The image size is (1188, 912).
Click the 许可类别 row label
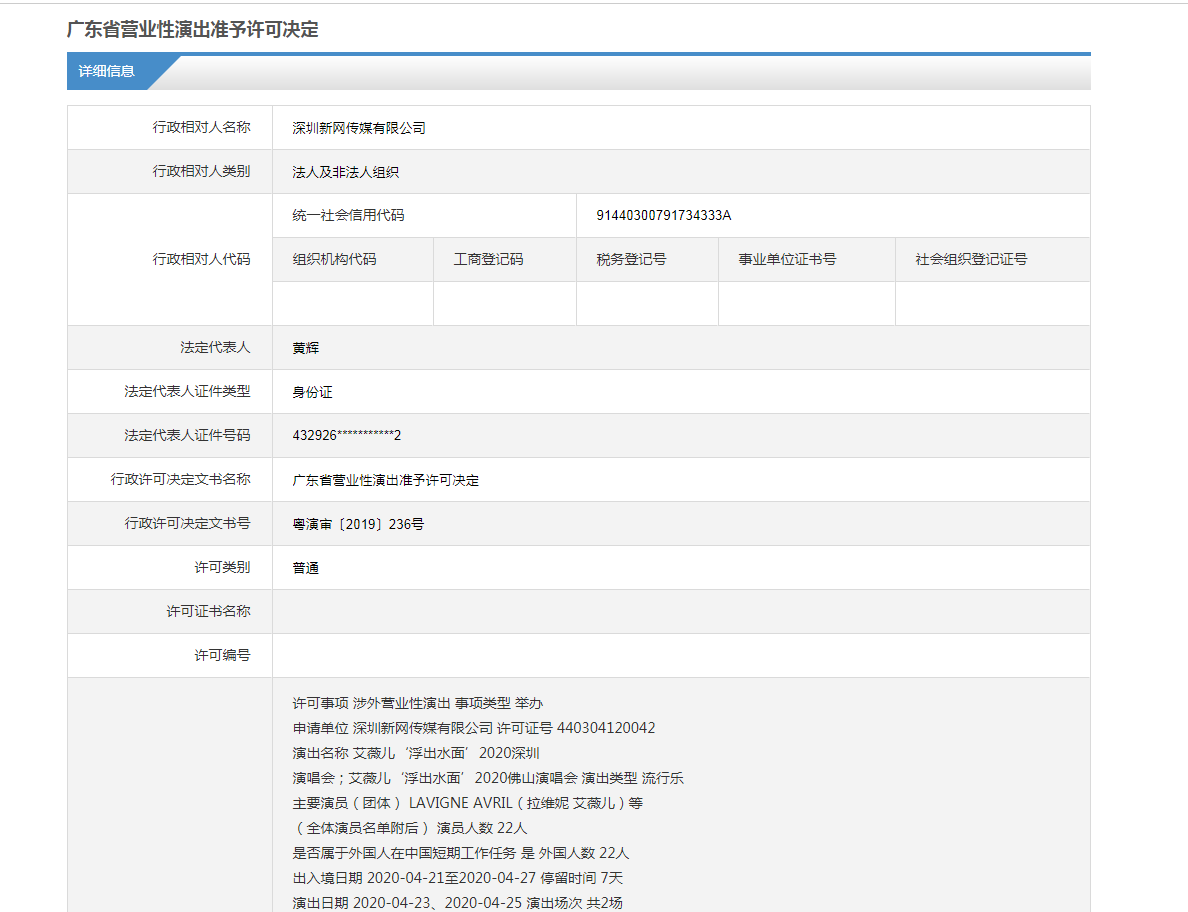[x=222, y=567]
